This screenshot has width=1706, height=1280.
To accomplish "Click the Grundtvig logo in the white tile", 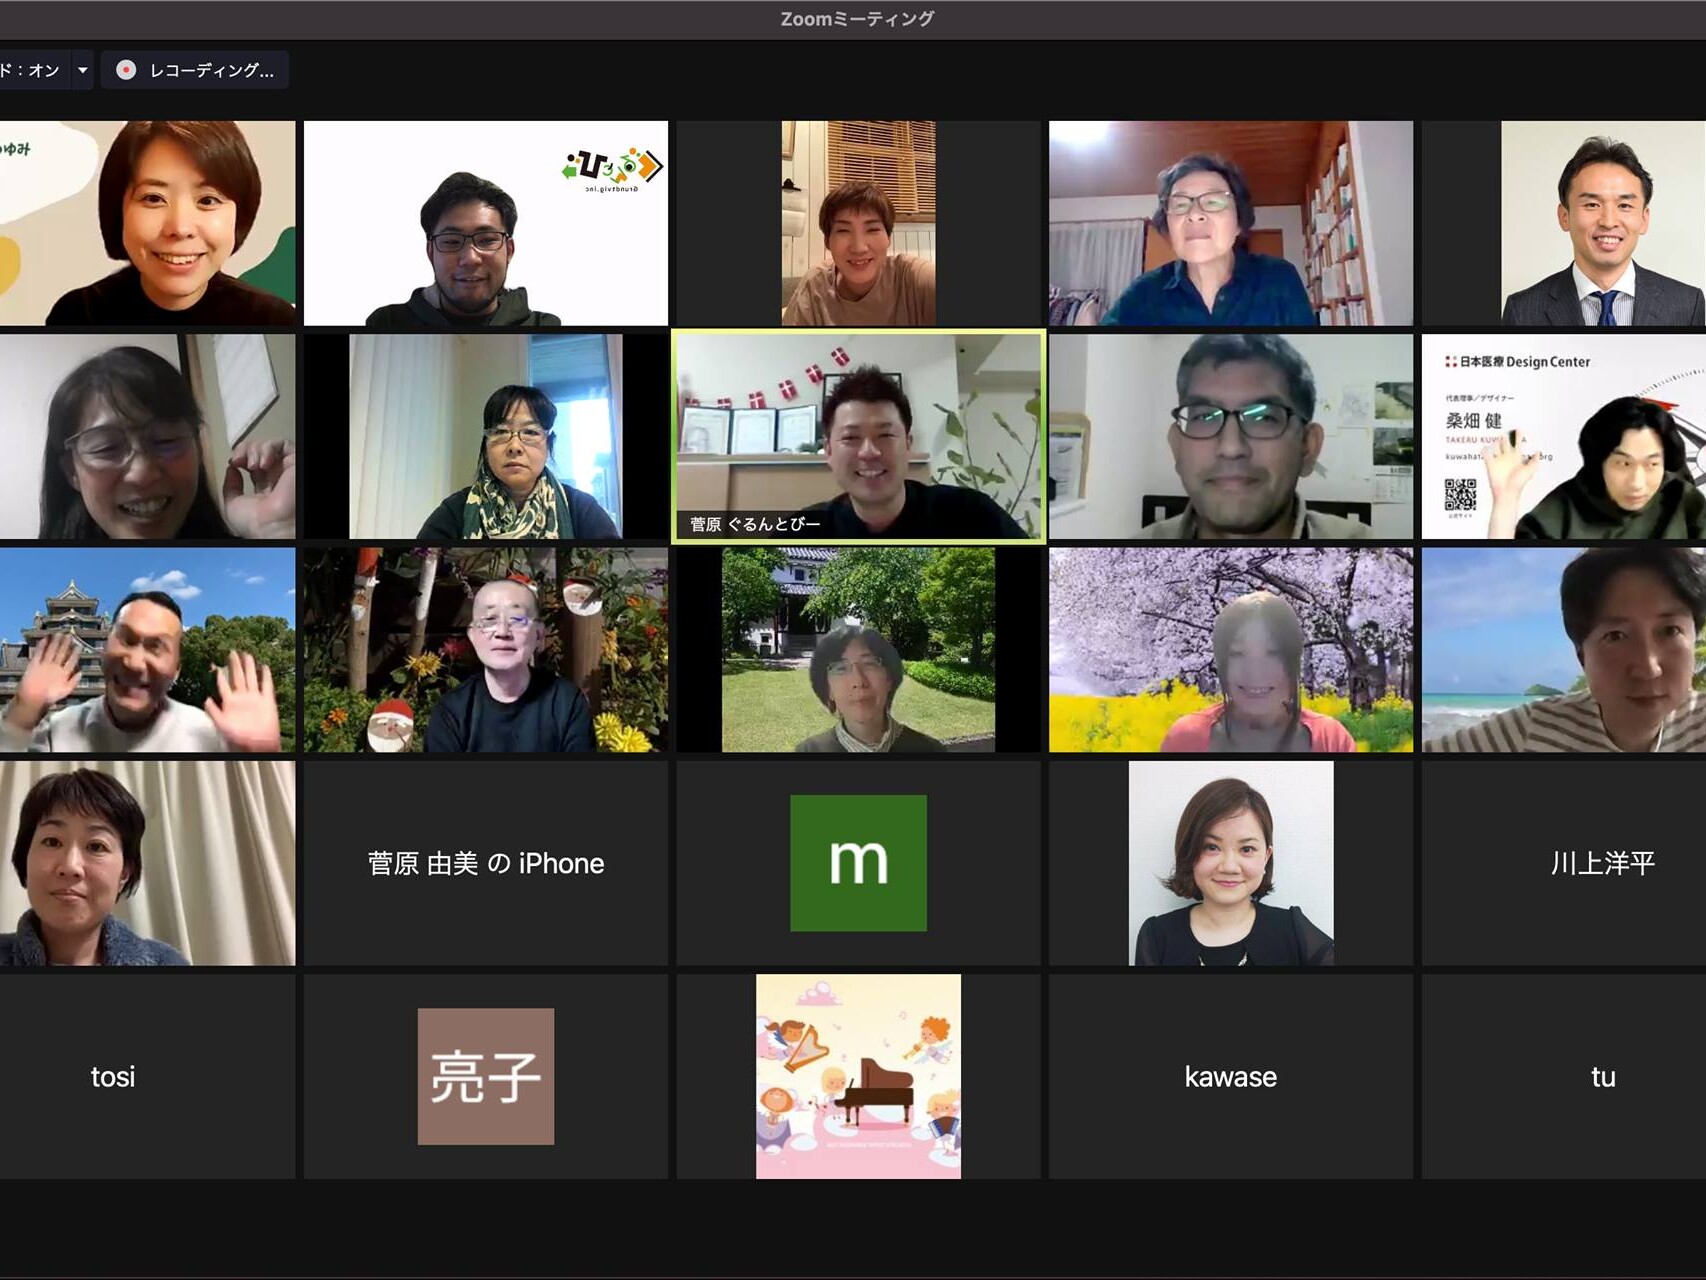I will [612, 167].
